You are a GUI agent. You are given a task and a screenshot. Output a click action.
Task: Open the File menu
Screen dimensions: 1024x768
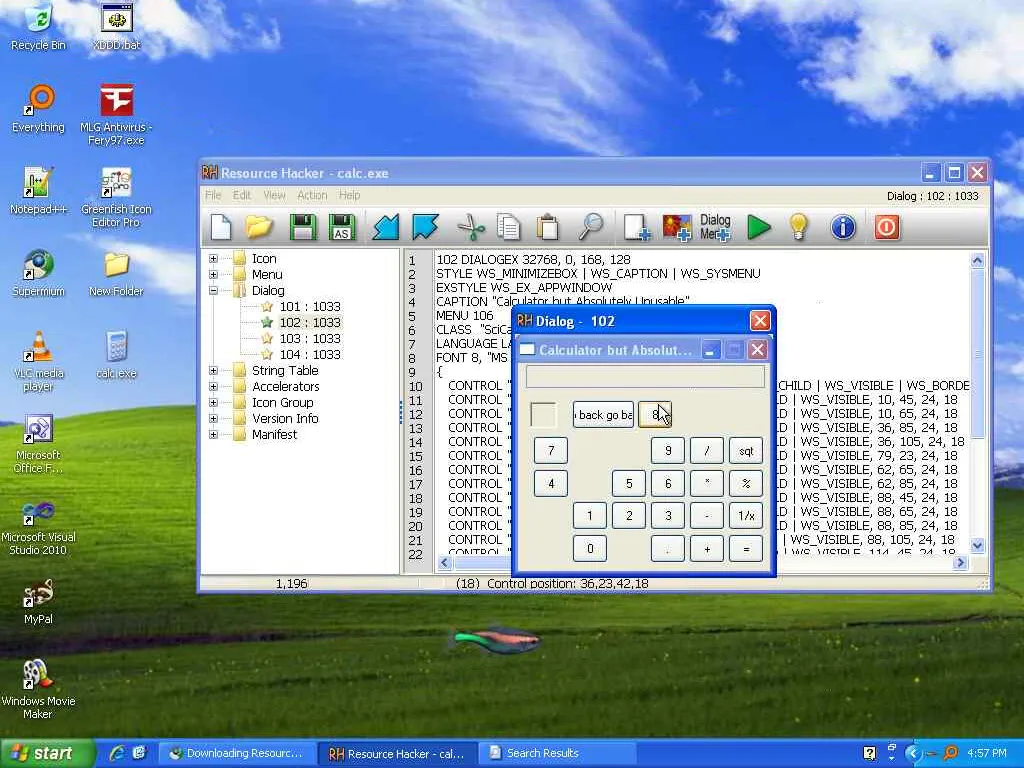click(213, 195)
